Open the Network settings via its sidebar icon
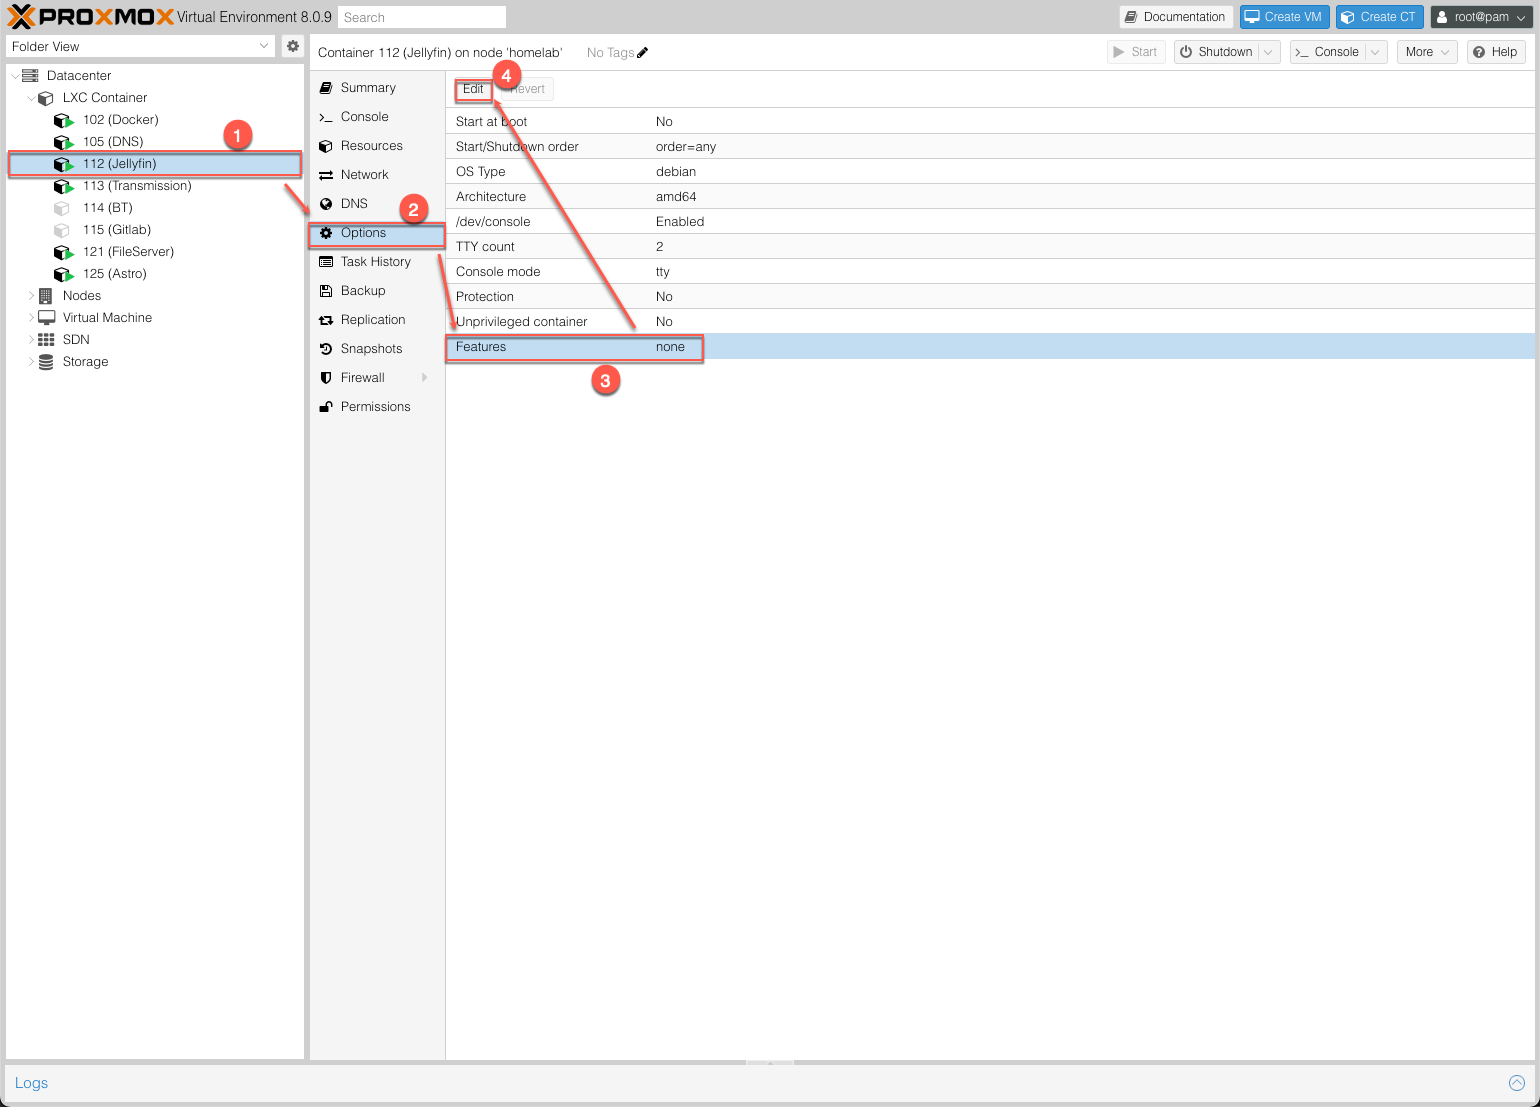 click(327, 174)
